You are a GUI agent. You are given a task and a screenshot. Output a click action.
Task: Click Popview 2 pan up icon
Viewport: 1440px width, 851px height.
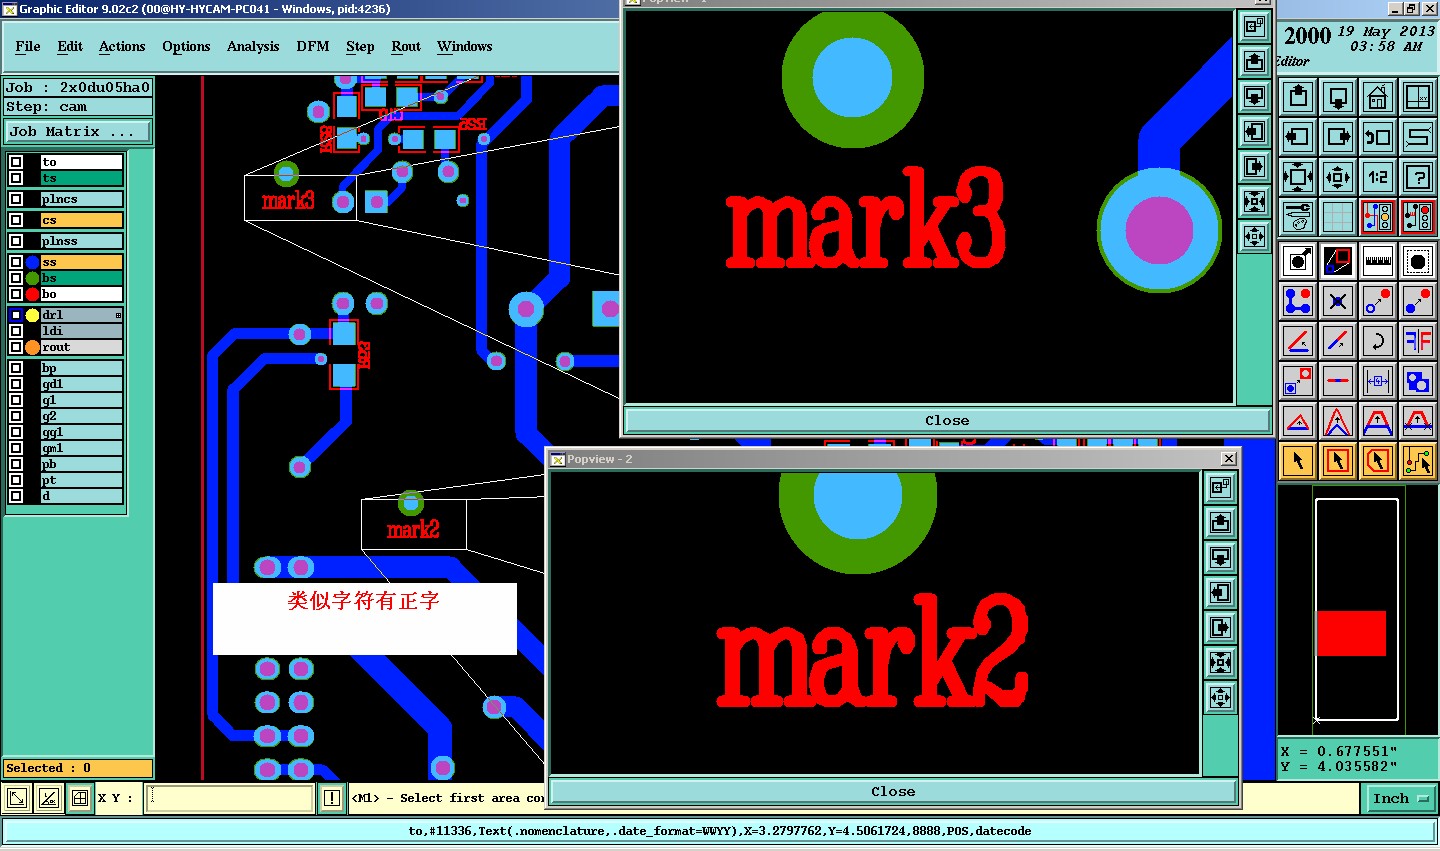click(1220, 522)
